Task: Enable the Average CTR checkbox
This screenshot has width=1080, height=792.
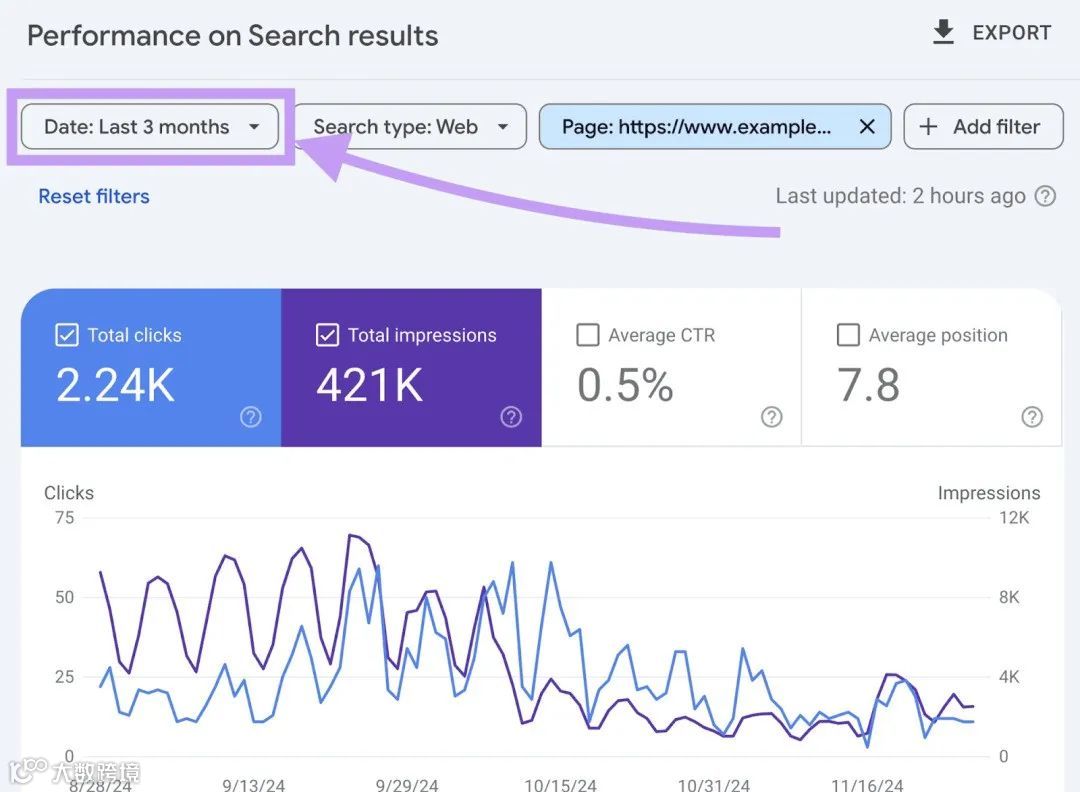Action: pyautogui.click(x=588, y=335)
